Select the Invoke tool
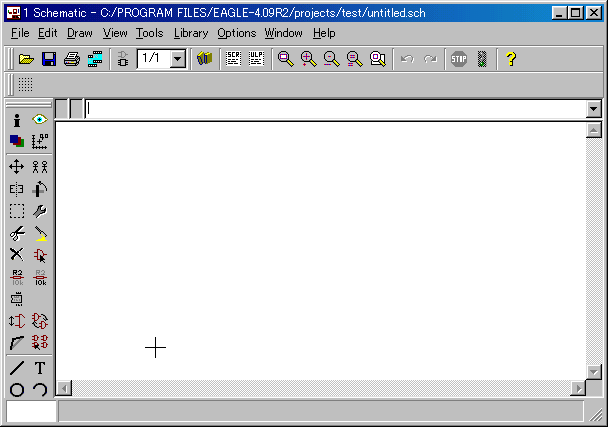608x427 pixels. point(40,343)
